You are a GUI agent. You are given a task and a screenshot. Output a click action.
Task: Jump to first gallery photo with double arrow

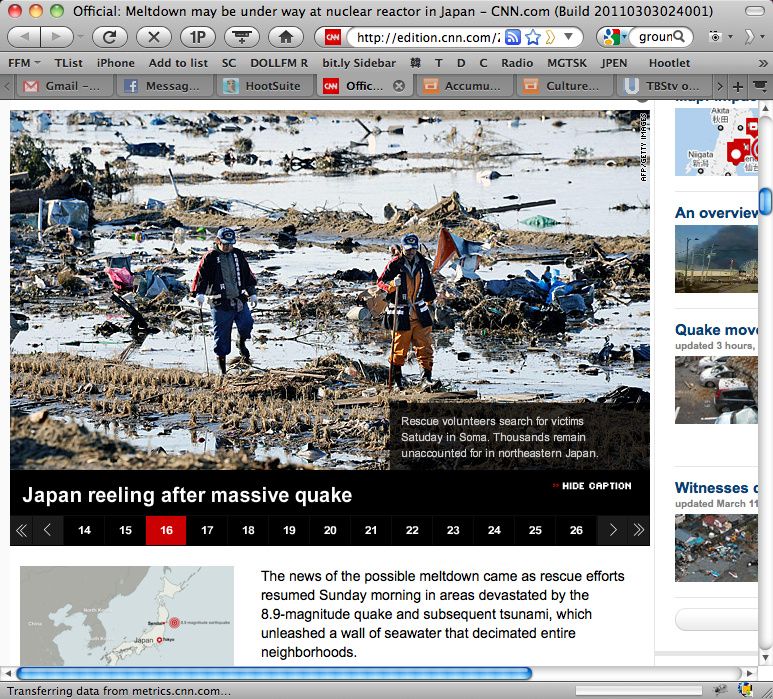coord(21,530)
